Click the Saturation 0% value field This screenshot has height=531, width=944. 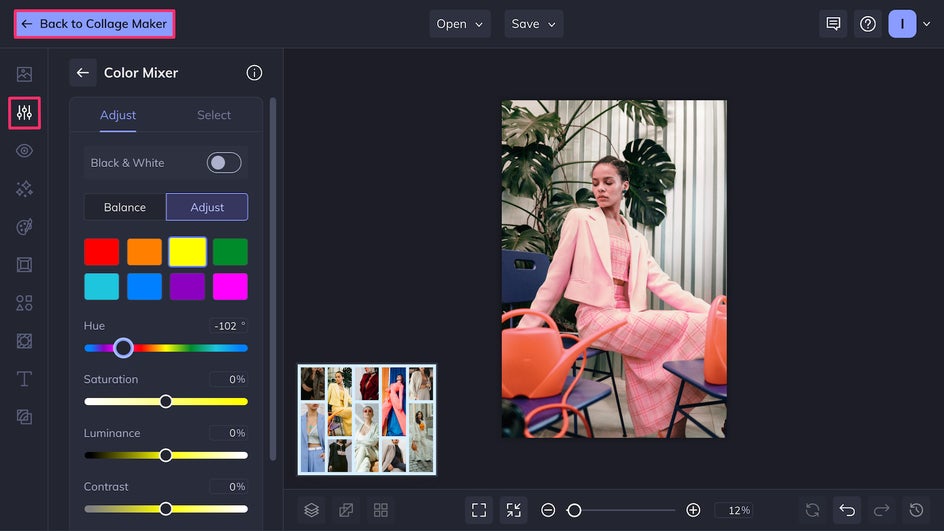(228, 379)
